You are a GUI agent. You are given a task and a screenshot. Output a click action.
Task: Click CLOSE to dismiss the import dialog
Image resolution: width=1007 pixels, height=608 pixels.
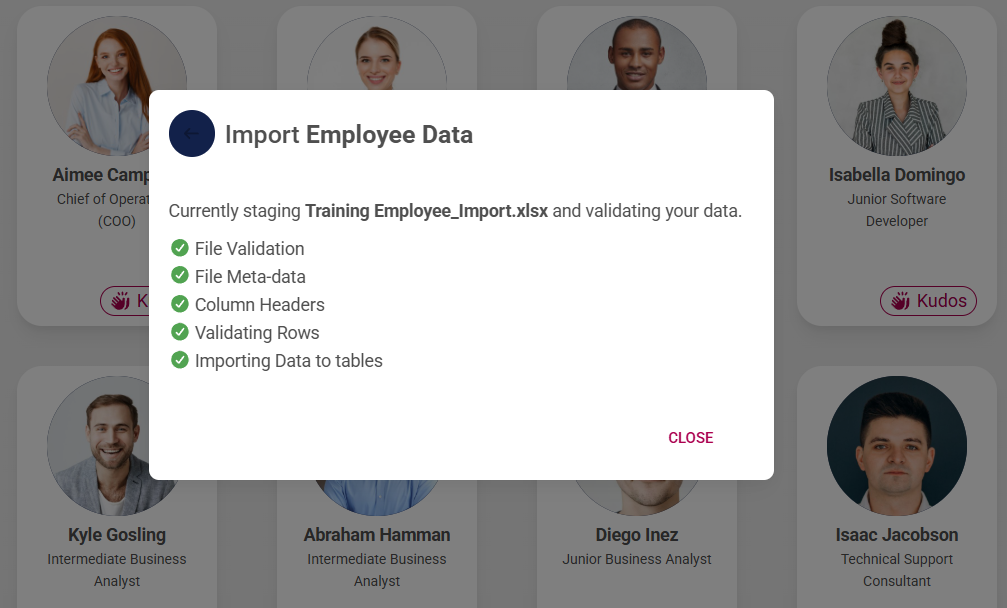[x=690, y=437]
